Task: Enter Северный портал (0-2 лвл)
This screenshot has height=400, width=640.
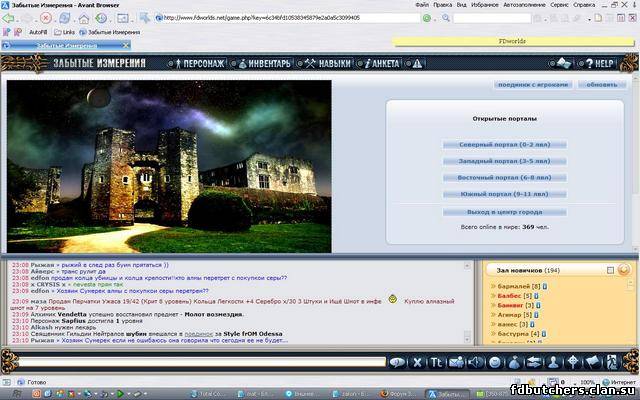Action: click(x=505, y=144)
